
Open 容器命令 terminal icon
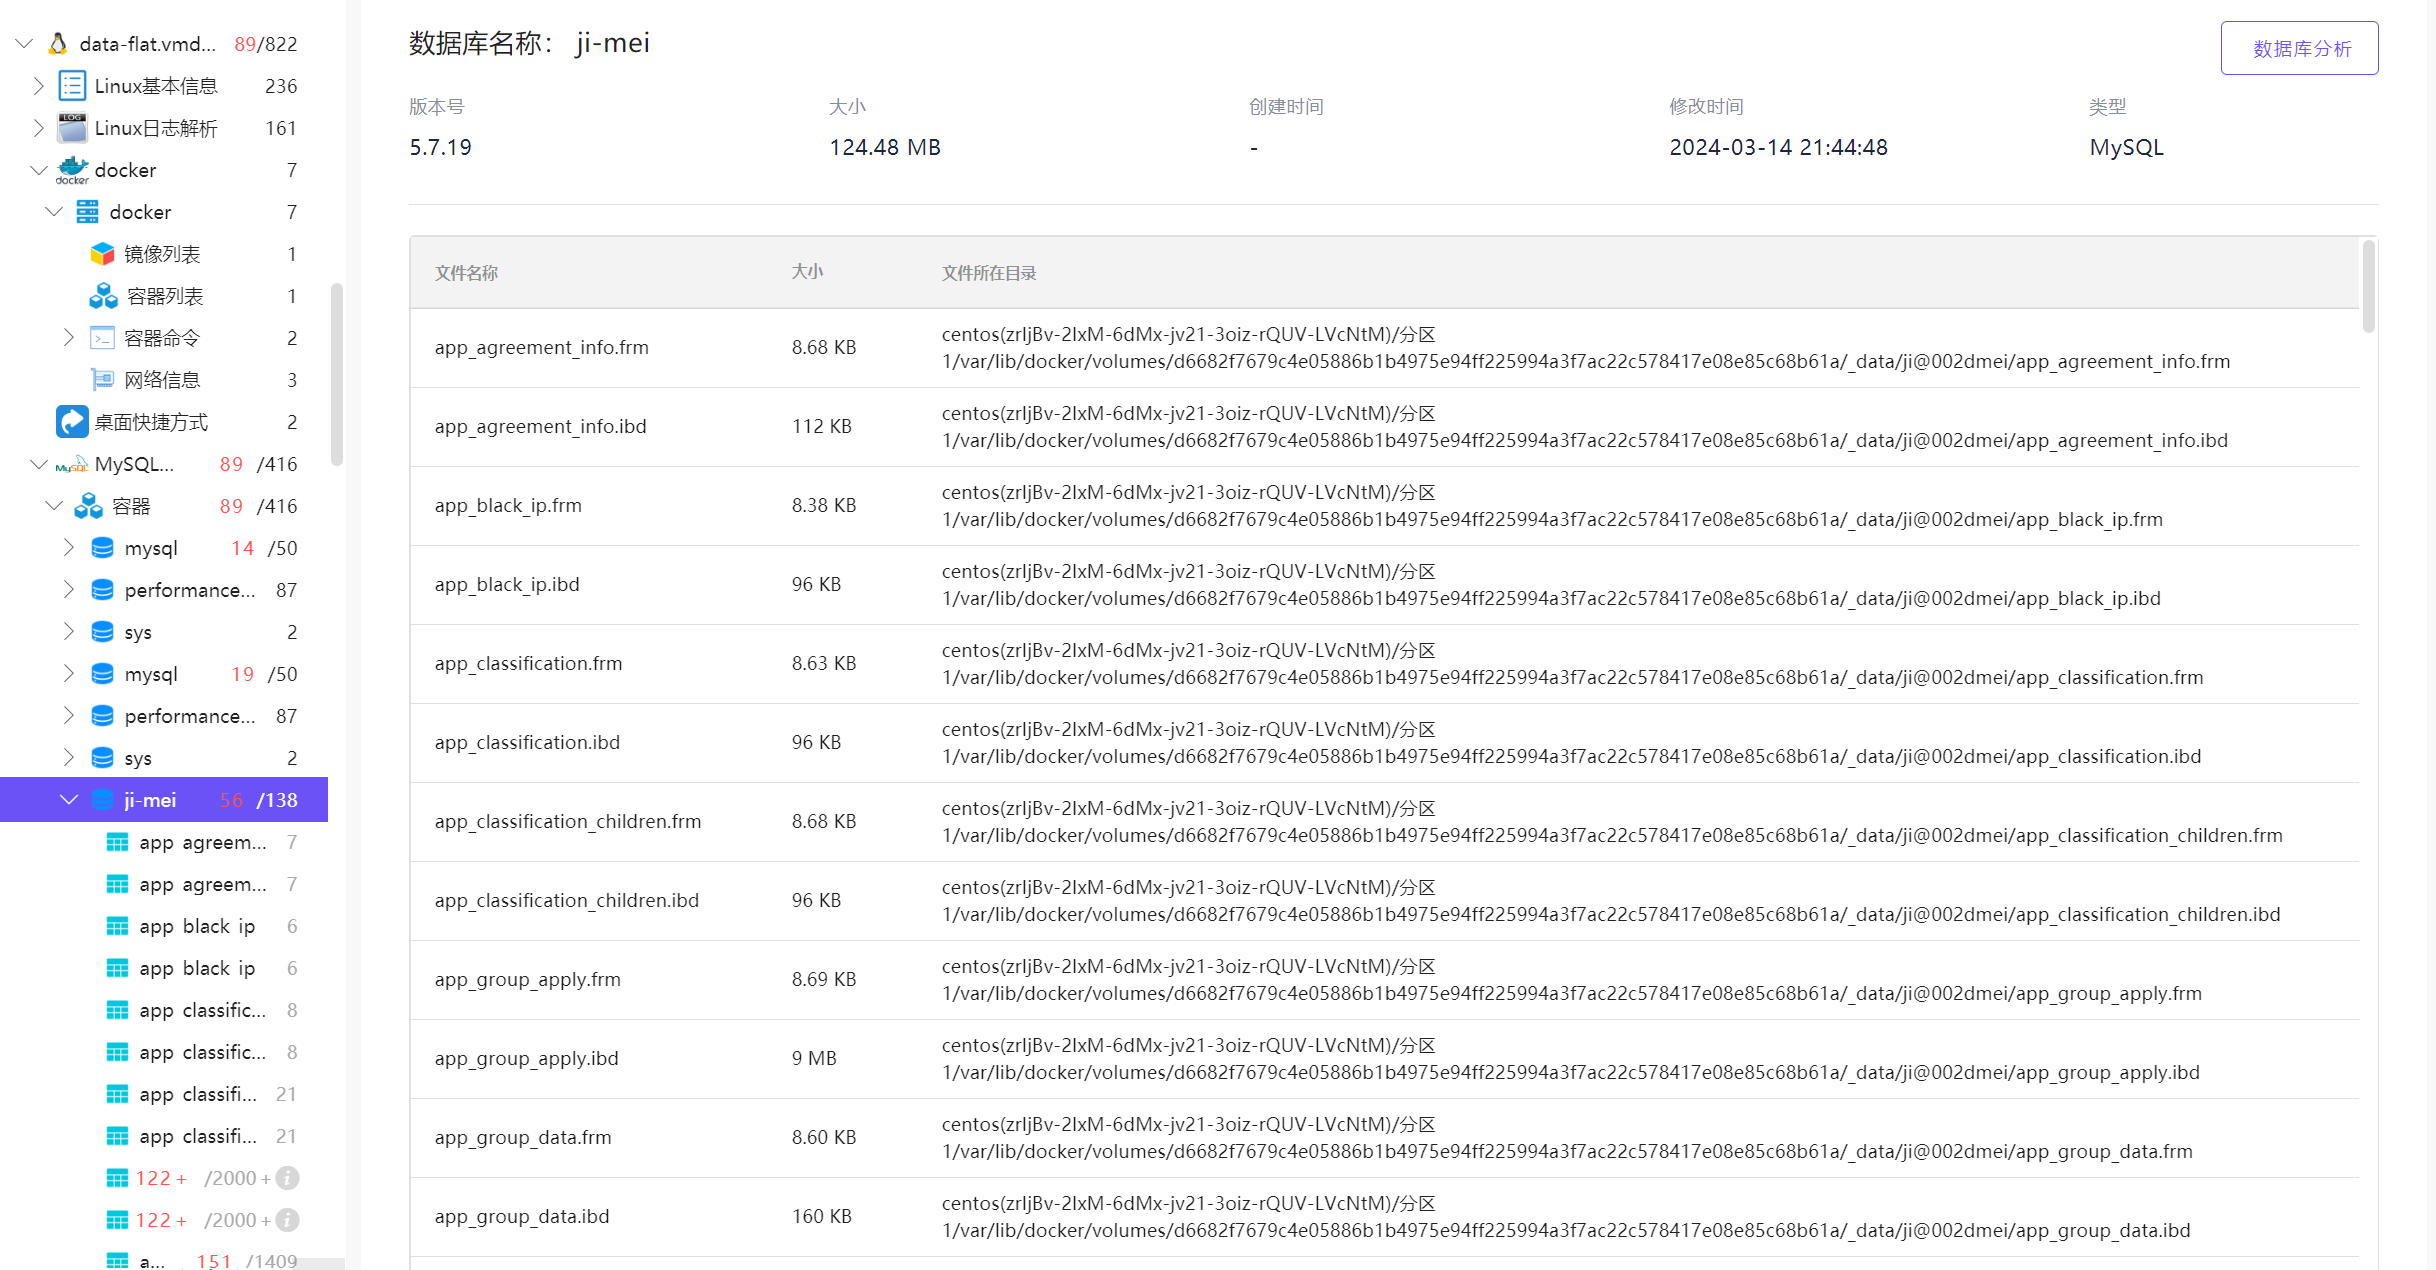click(x=102, y=338)
